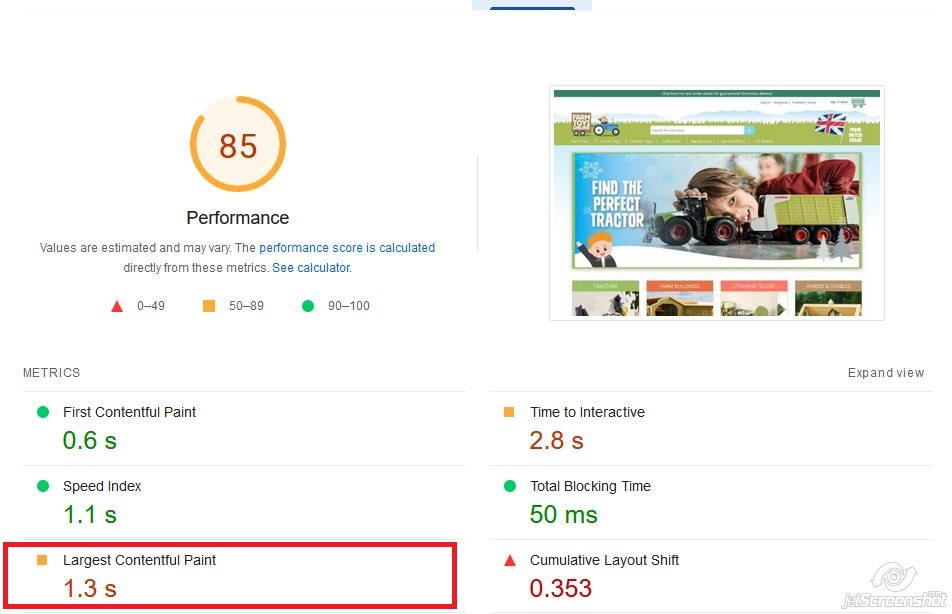Expand the metrics view

885,373
